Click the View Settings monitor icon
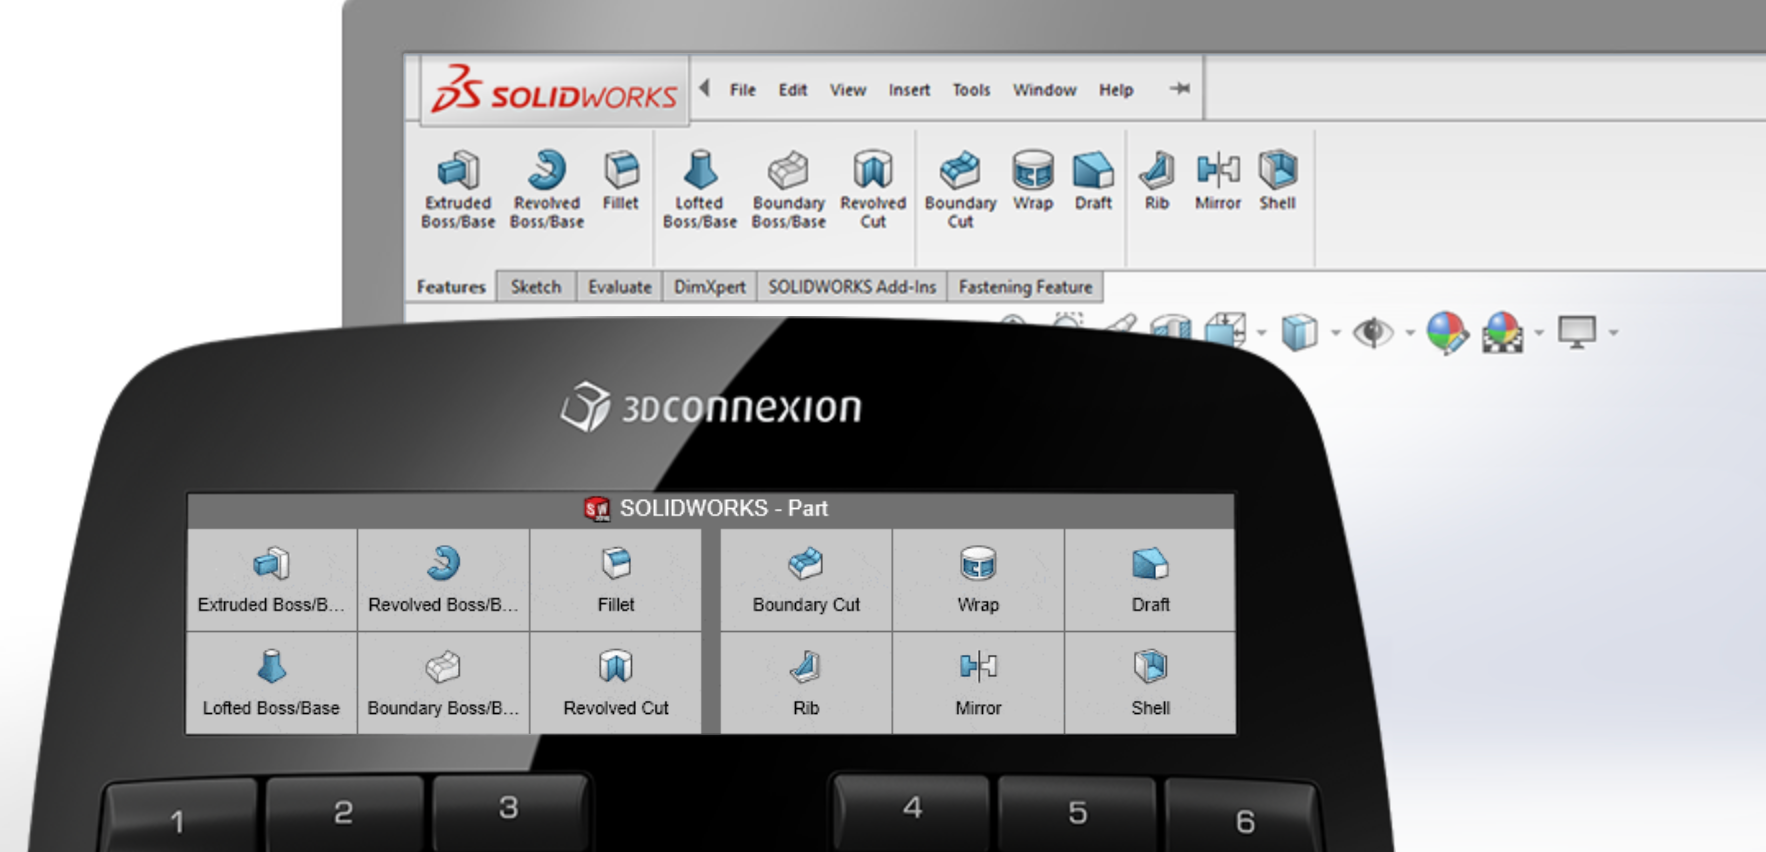This screenshot has width=1766, height=852. pos(1577,332)
